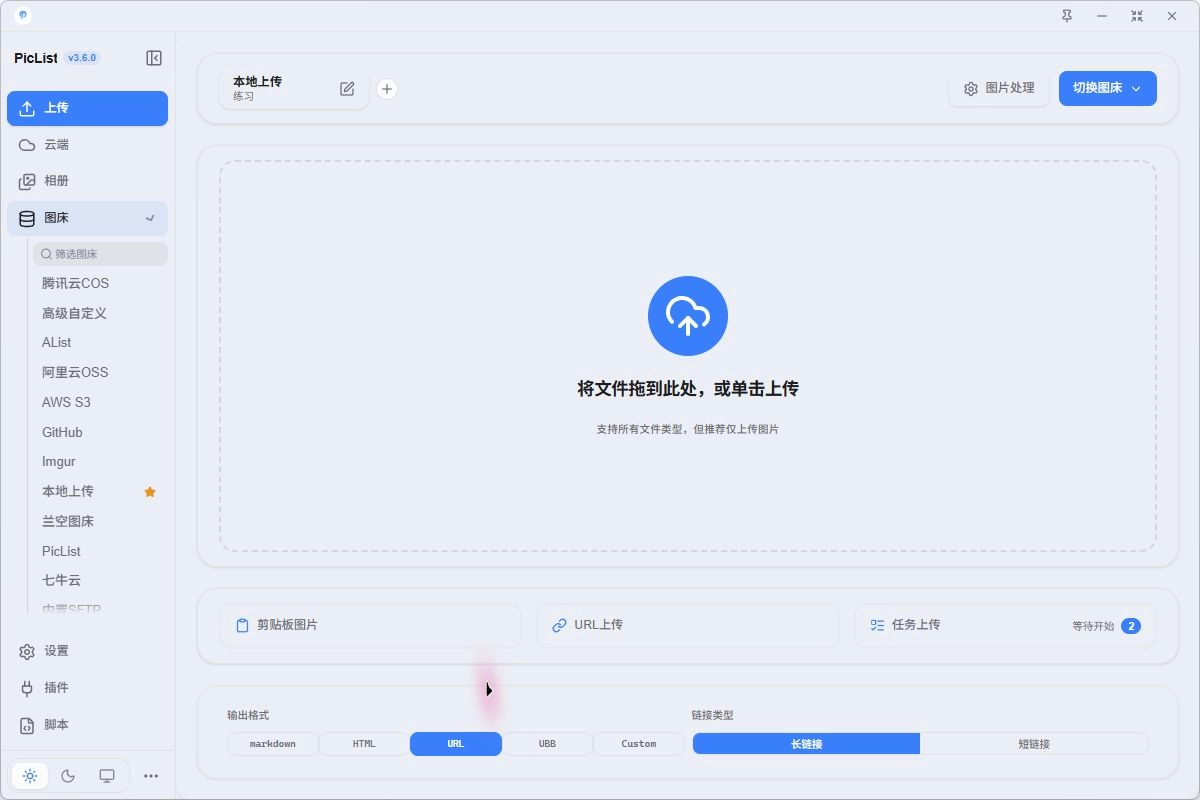This screenshot has width=1200, height=800.
Task: Select UBB output format
Action: pos(547,744)
